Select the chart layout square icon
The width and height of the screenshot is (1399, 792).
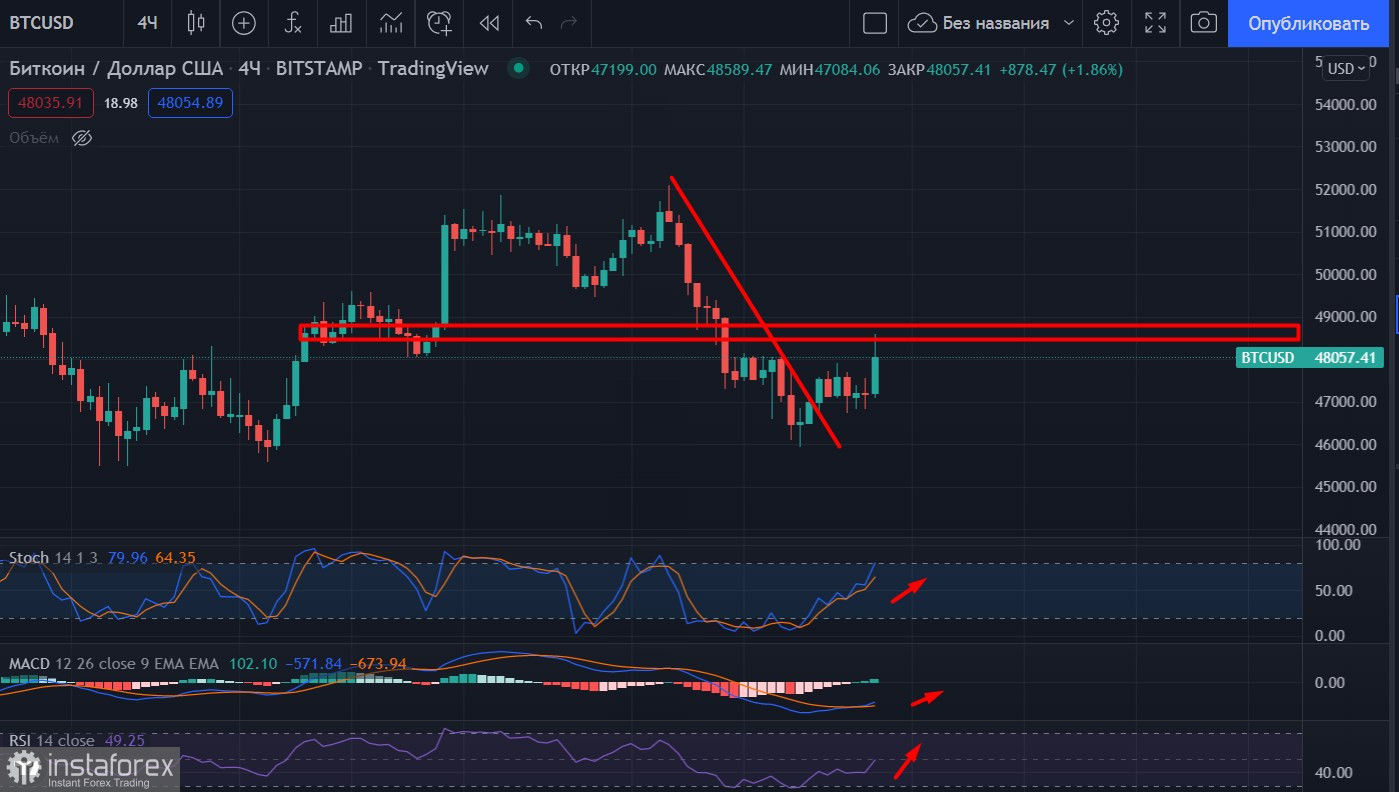pyautogui.click(x=874, y=22)
